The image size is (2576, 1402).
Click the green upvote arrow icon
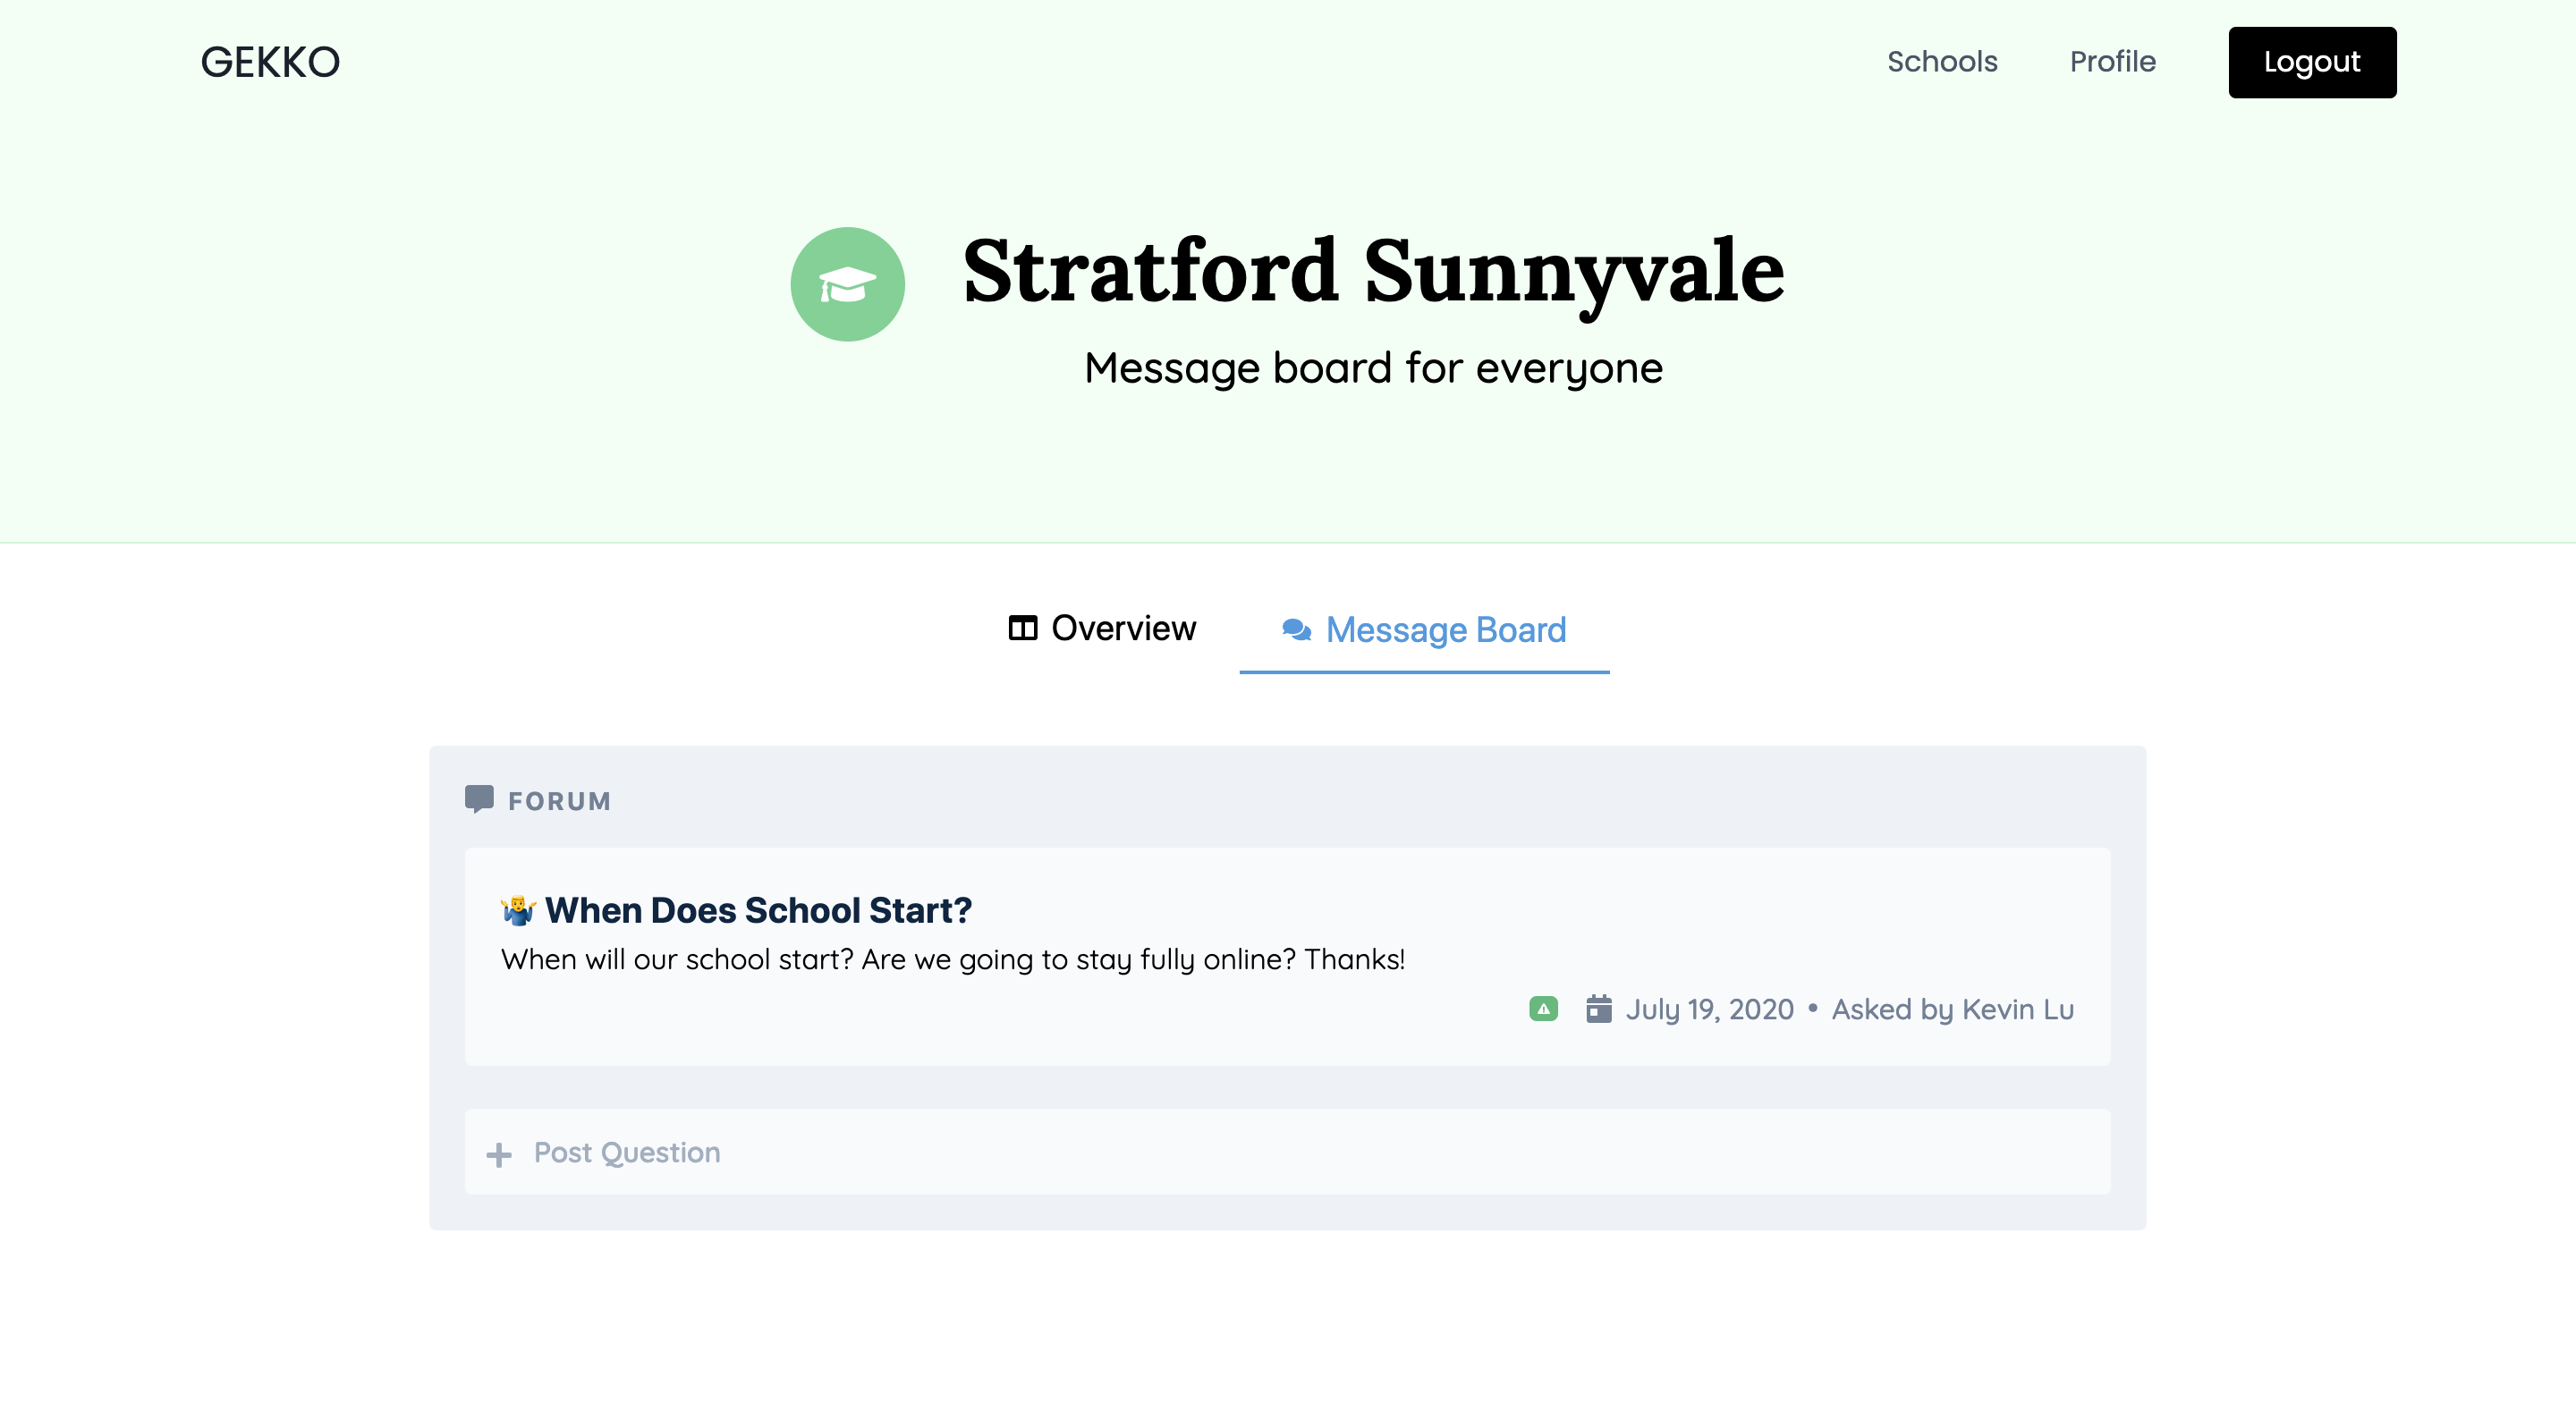tap(1543, 1009)
